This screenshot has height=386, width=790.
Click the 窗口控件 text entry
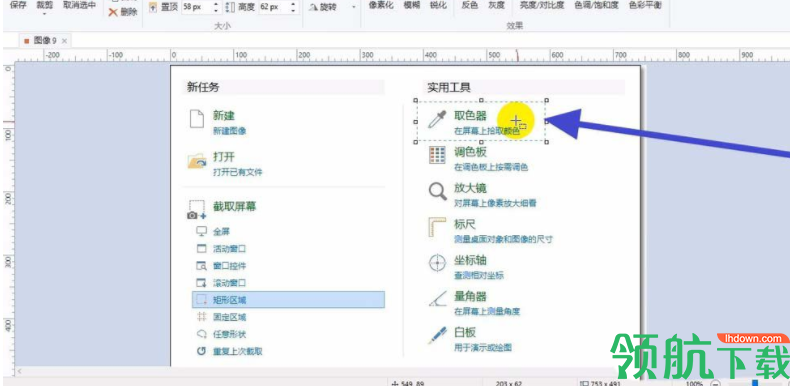[229, 266]
